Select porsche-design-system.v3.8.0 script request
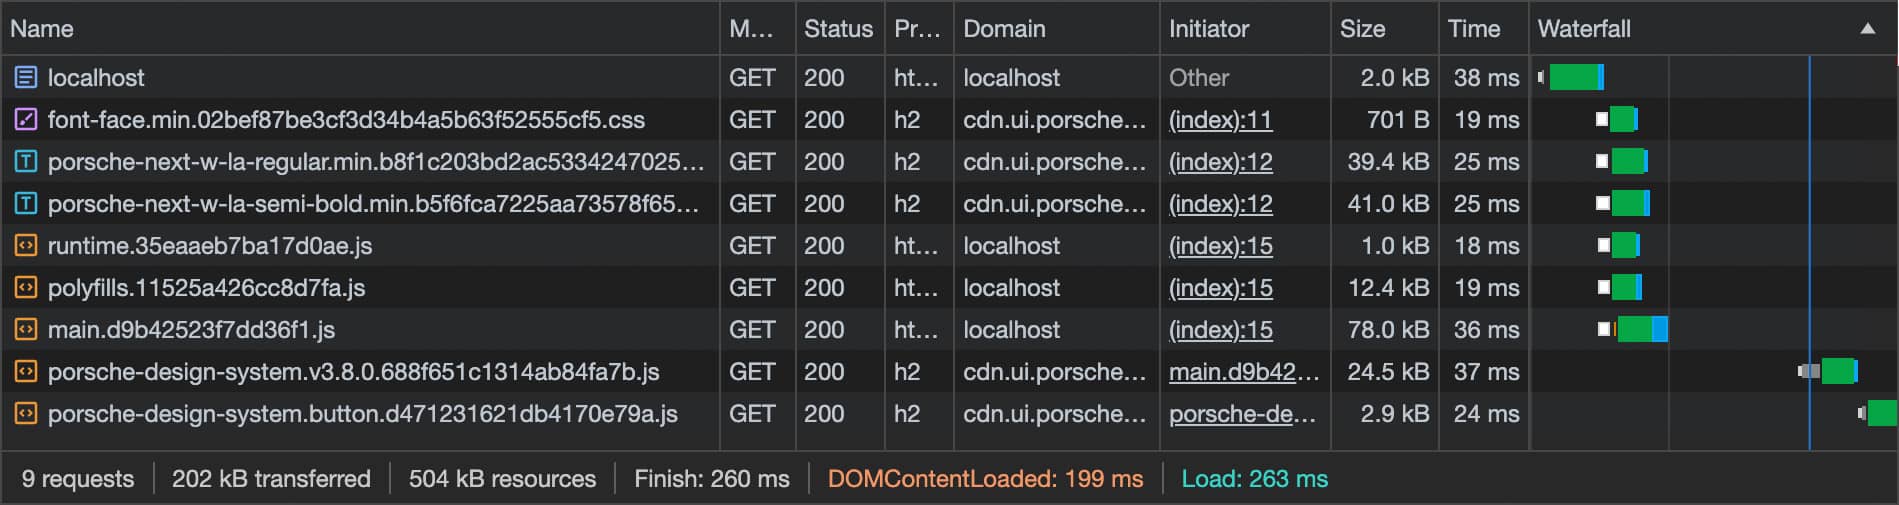The image size is (1899, 505). pos(353,371)
